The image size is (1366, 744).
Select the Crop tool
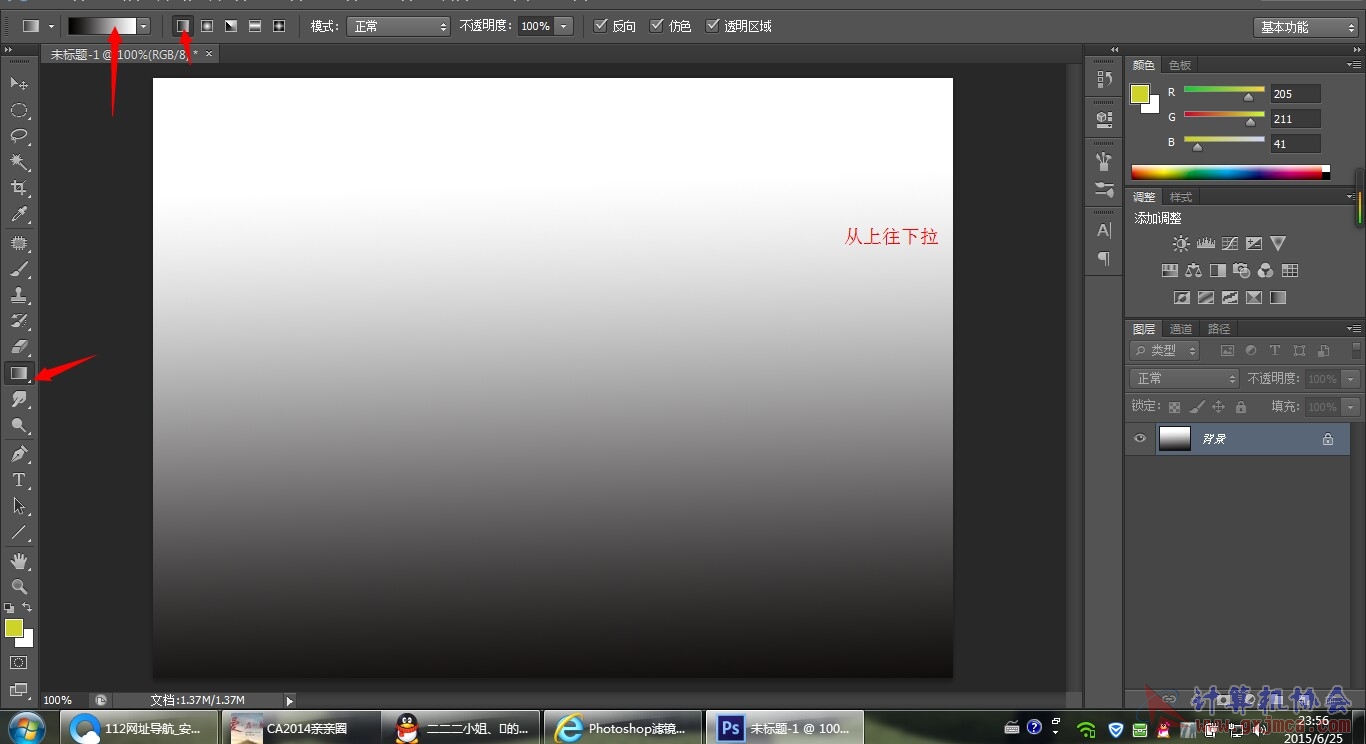tap(18, 188)
